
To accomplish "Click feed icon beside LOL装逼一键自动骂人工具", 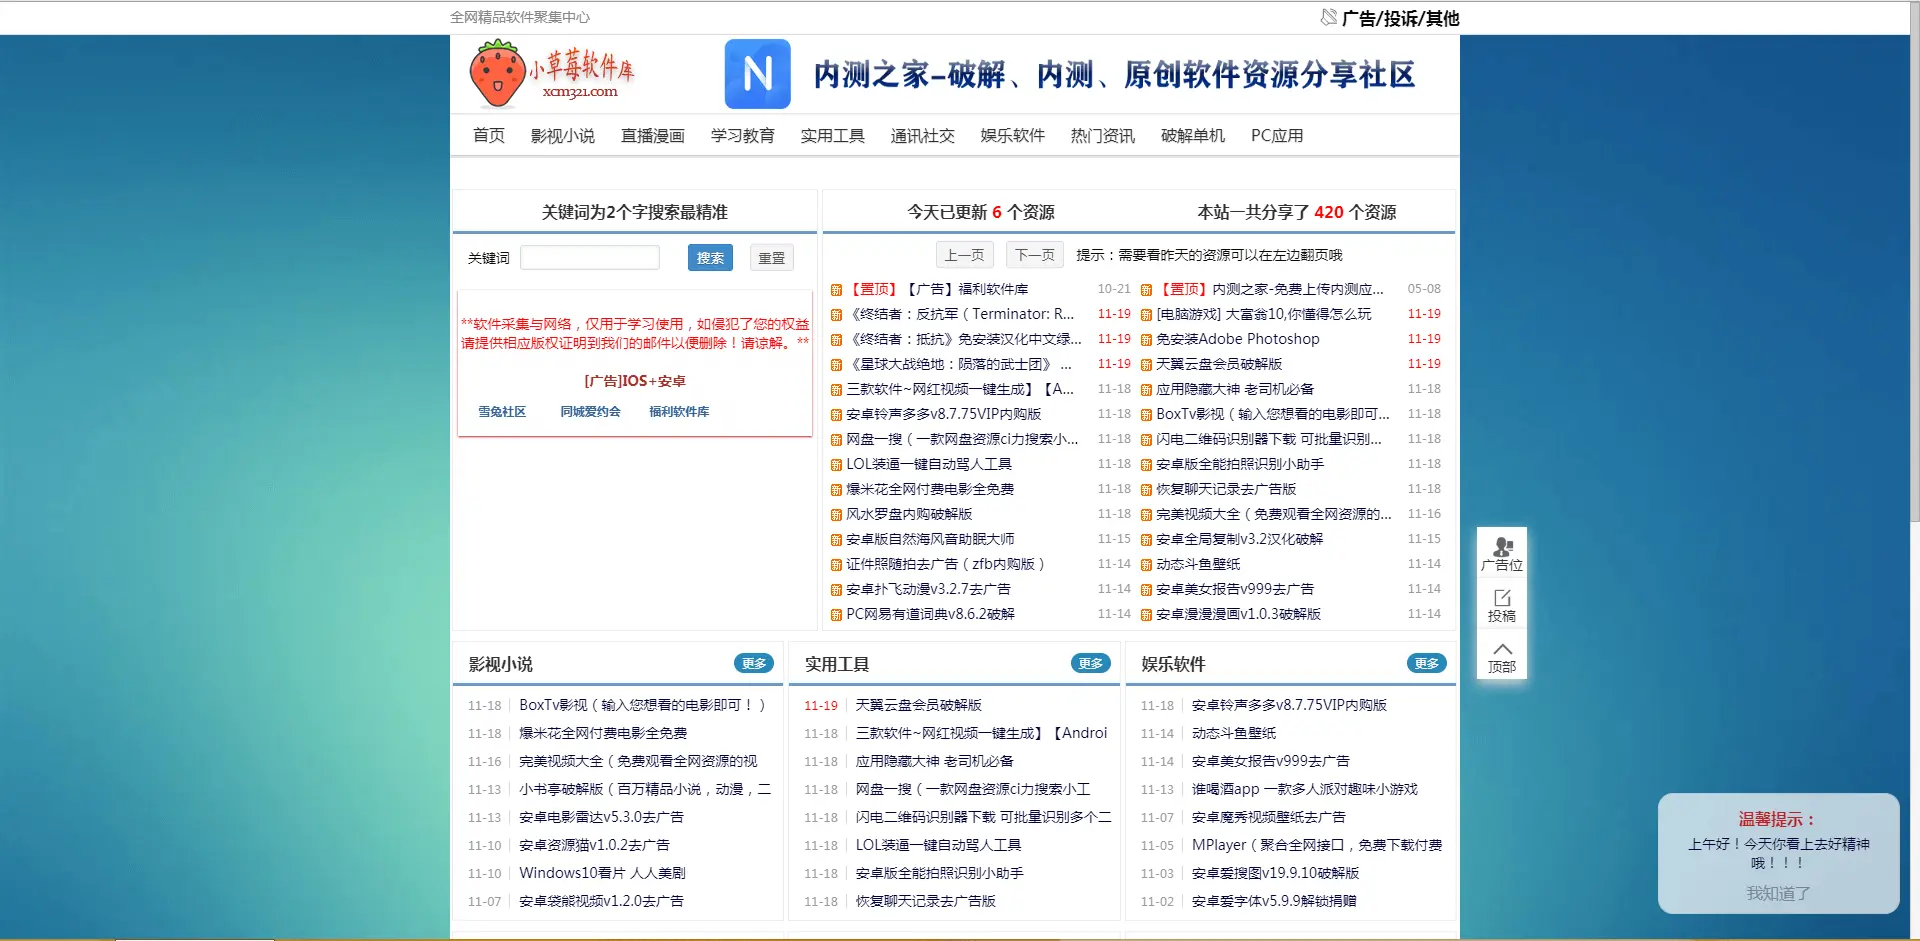I will (836, 465).
